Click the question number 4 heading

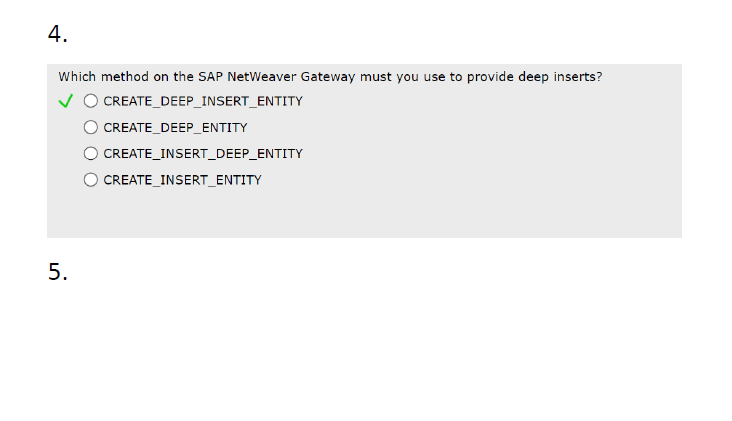58,34
